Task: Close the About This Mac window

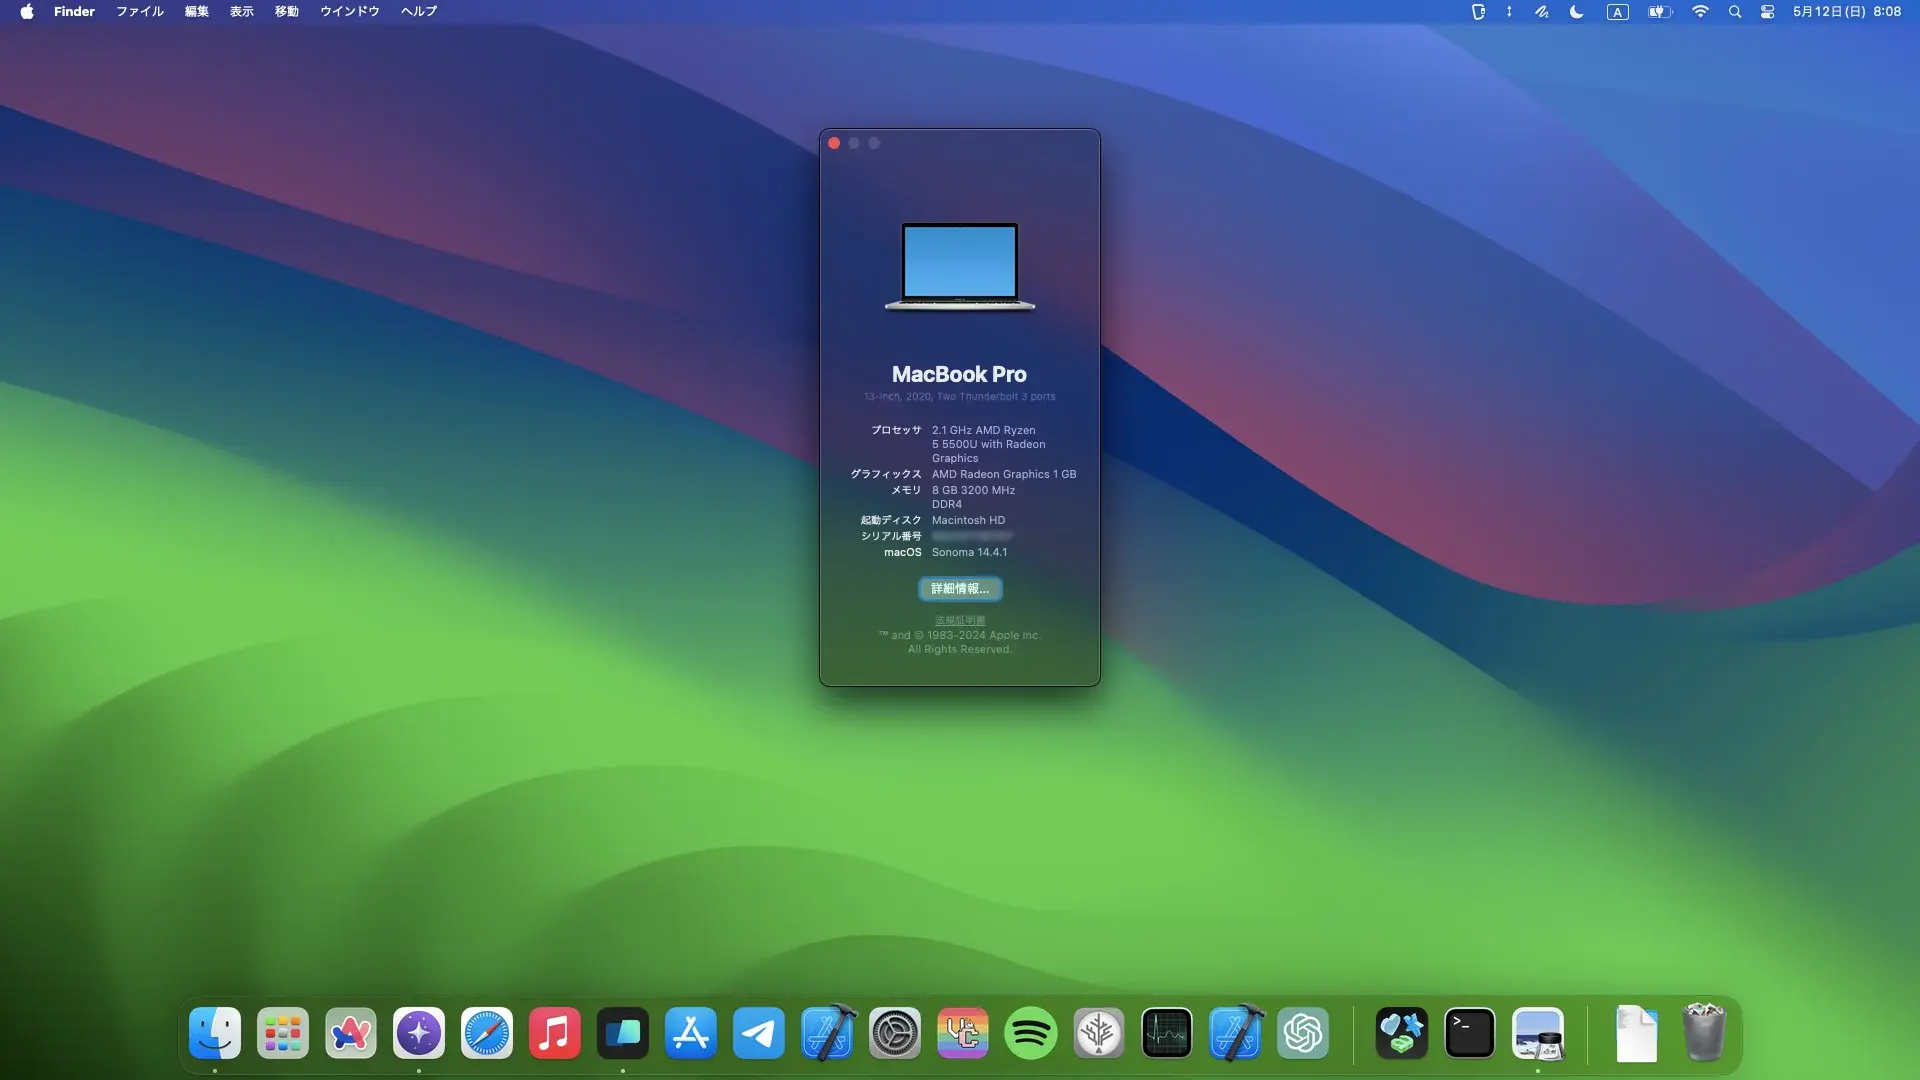Action: click(x=834, y=143)
